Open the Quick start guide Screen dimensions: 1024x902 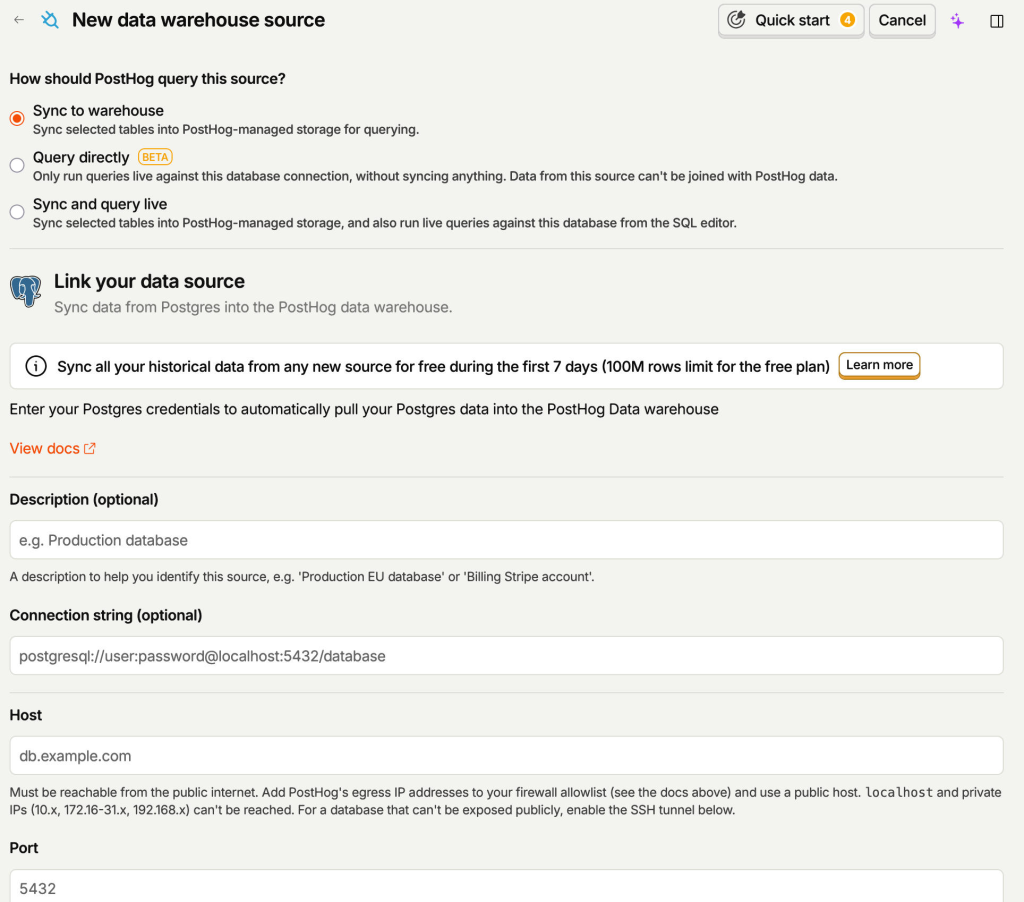[x=791, y=20]
